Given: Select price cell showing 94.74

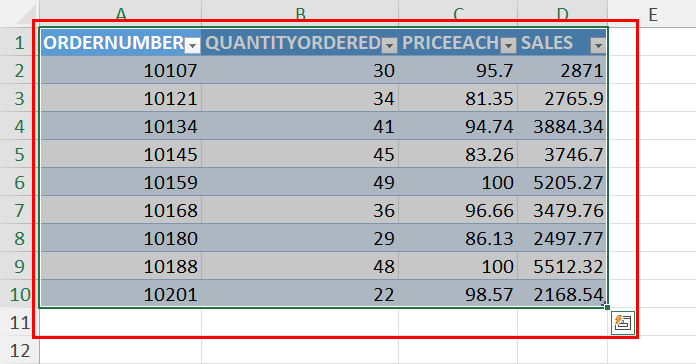Looking at the screenshot, I should [x=458, y=126].
